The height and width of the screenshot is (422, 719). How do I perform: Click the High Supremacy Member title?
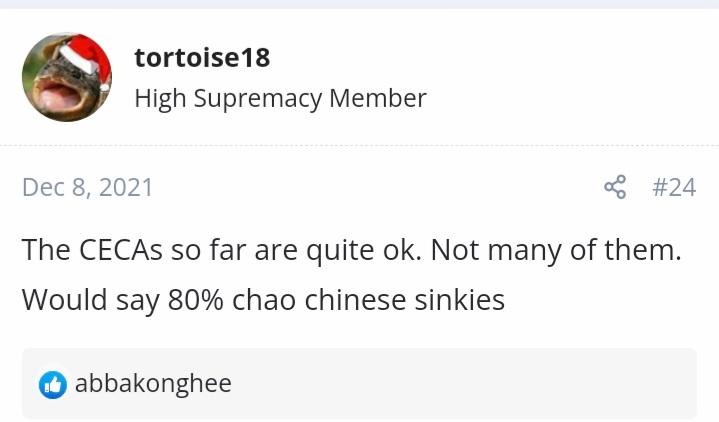pos(280,98)
